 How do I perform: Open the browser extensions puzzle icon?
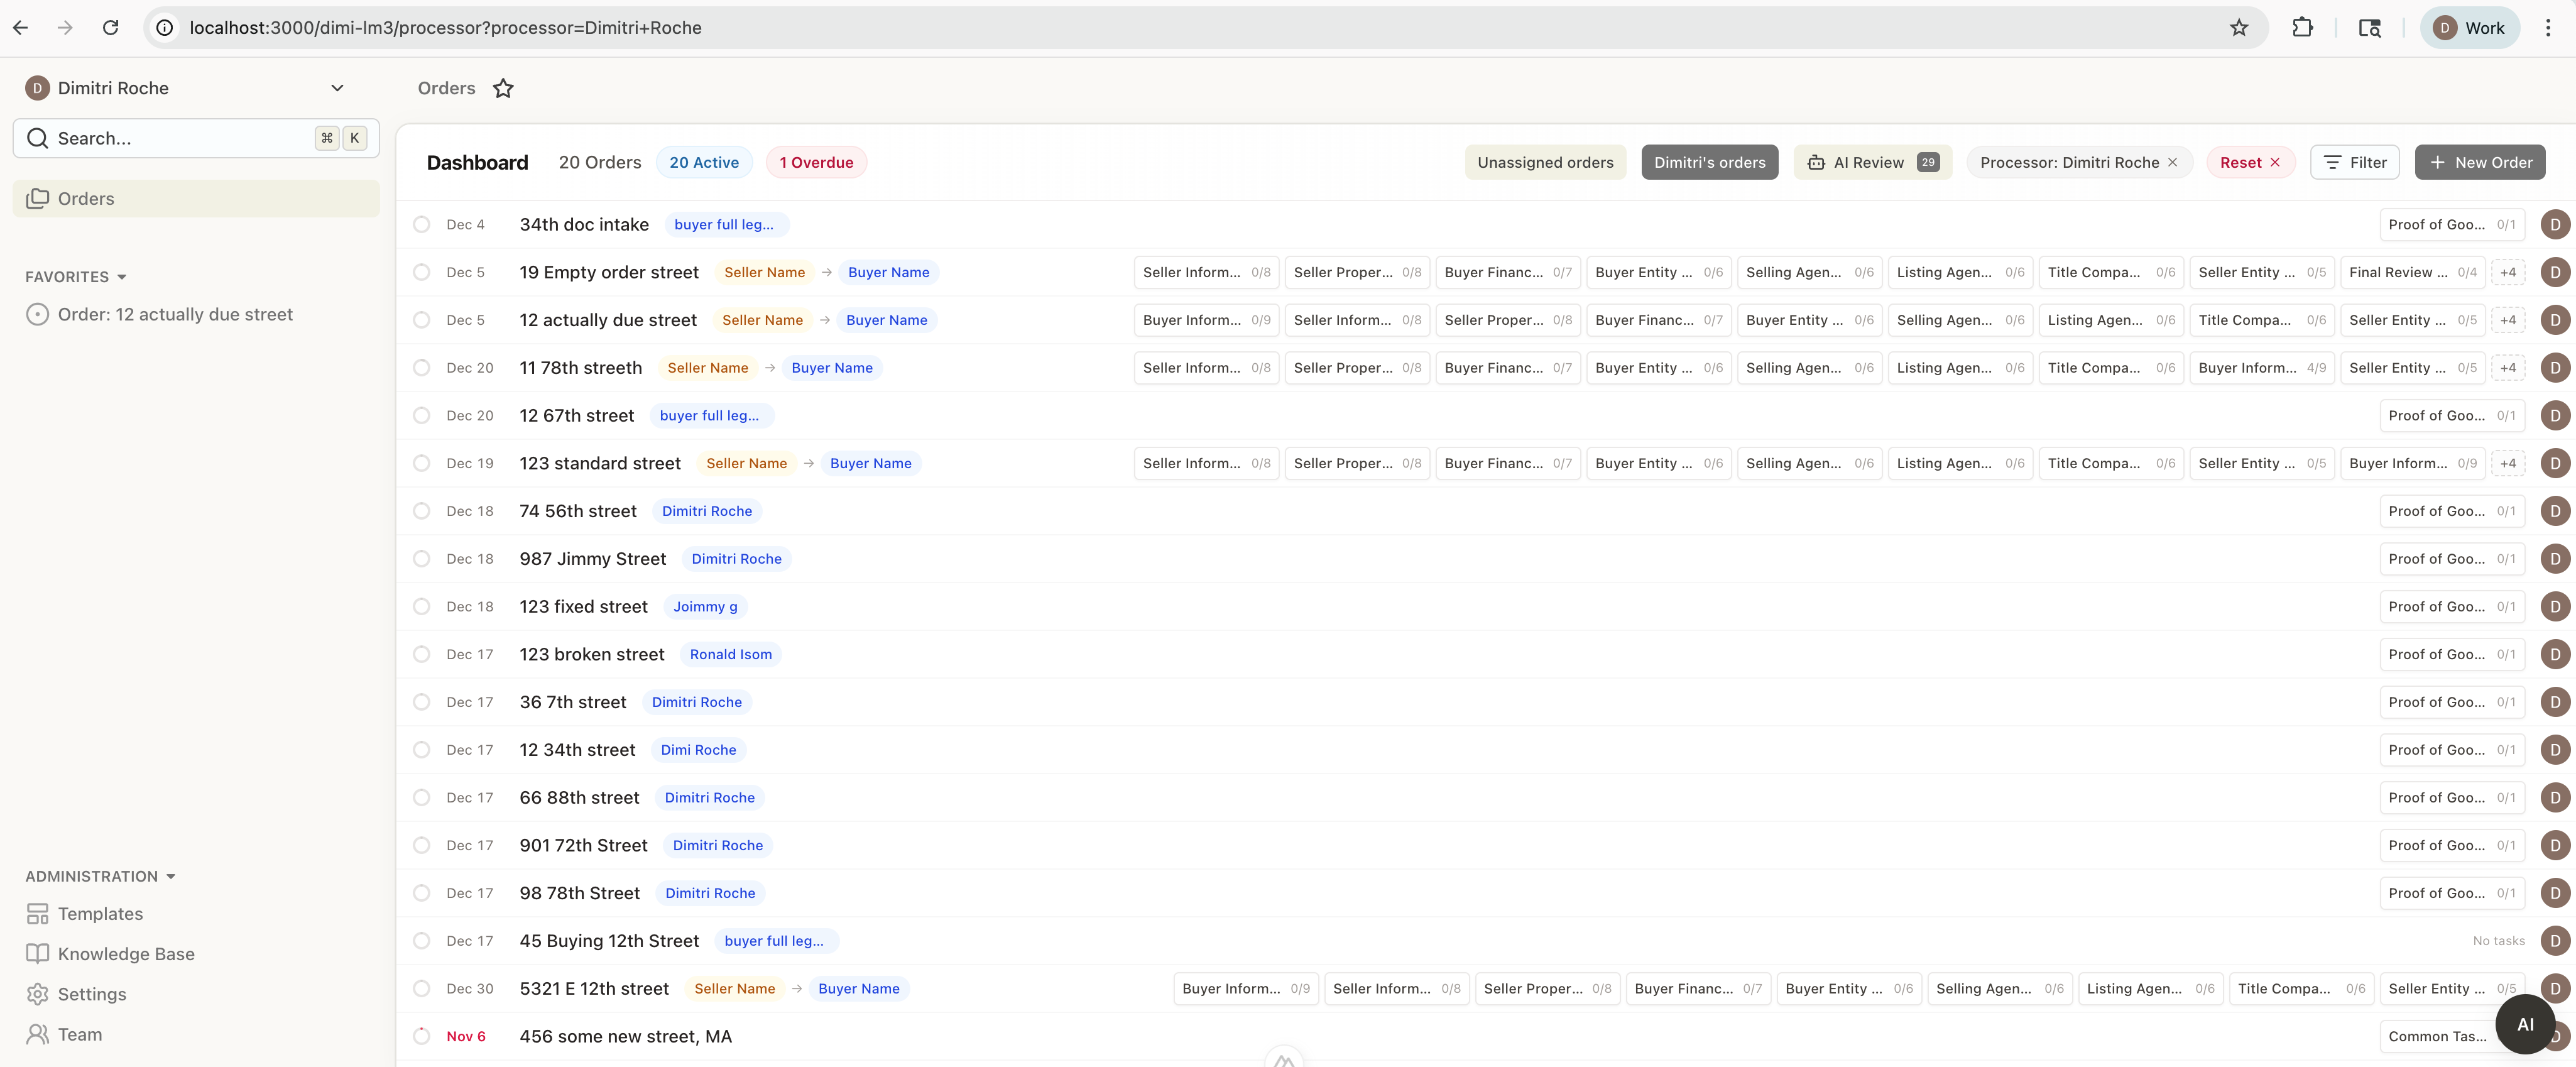[x=2302, y=28]
